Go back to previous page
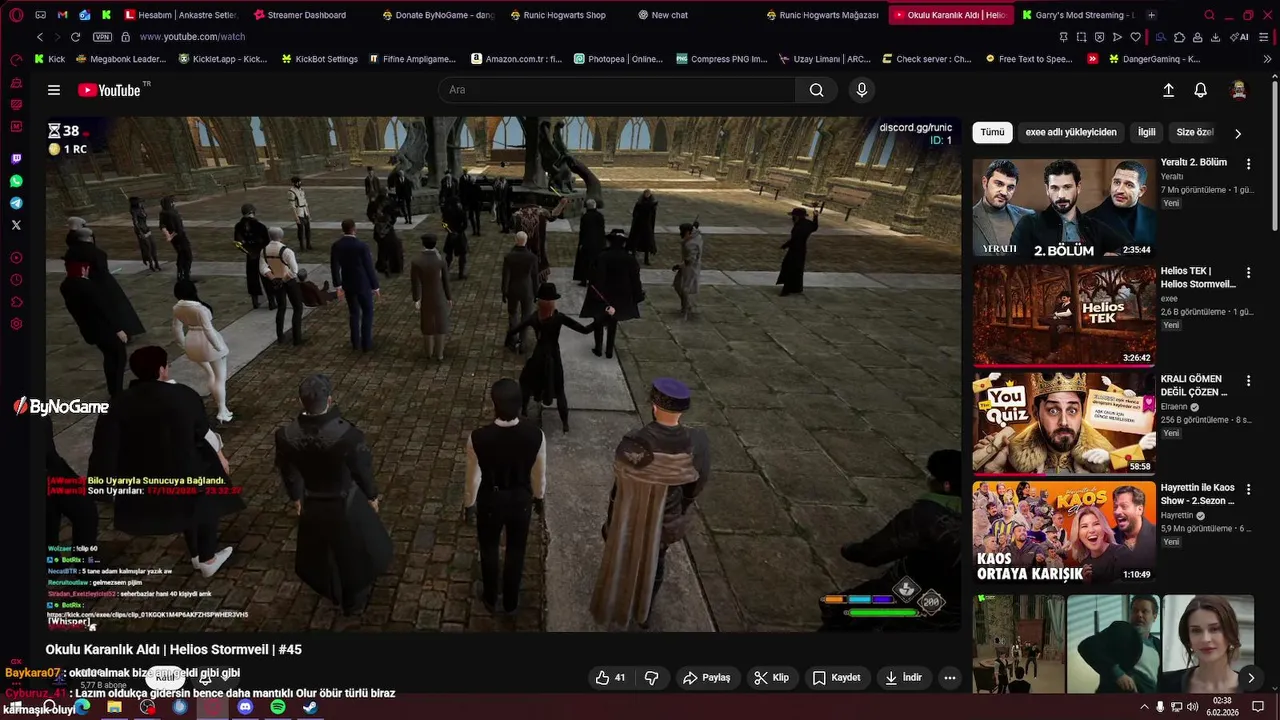Screen dimensions: 1280x720 click(40, 37)
